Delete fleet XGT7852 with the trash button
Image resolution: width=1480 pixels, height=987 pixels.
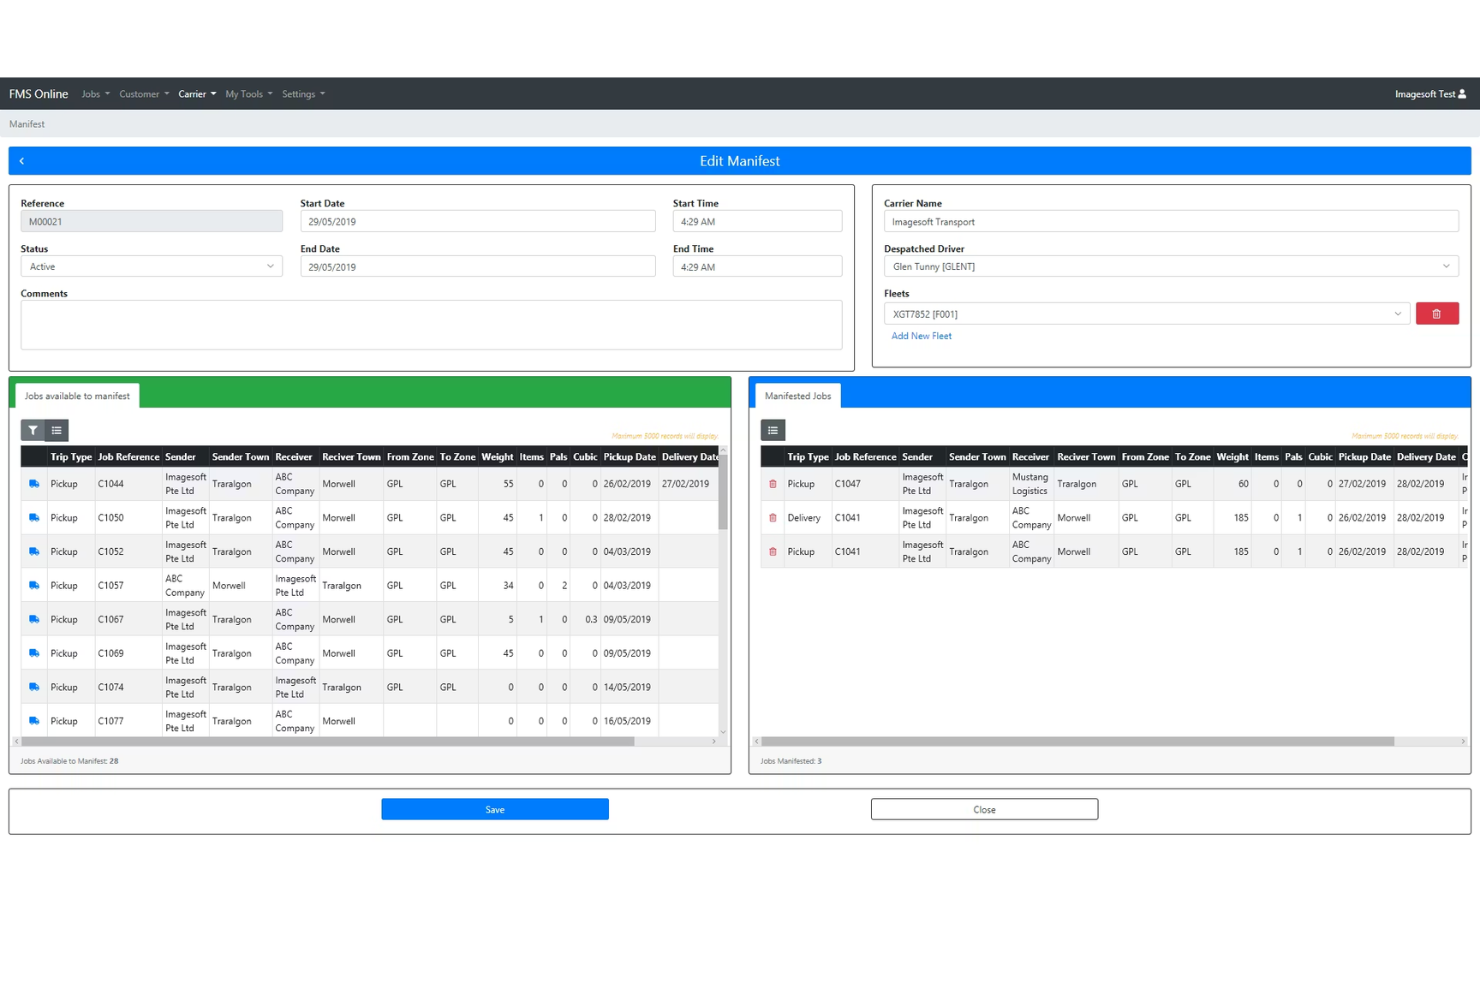click(x=1437, y=313)
